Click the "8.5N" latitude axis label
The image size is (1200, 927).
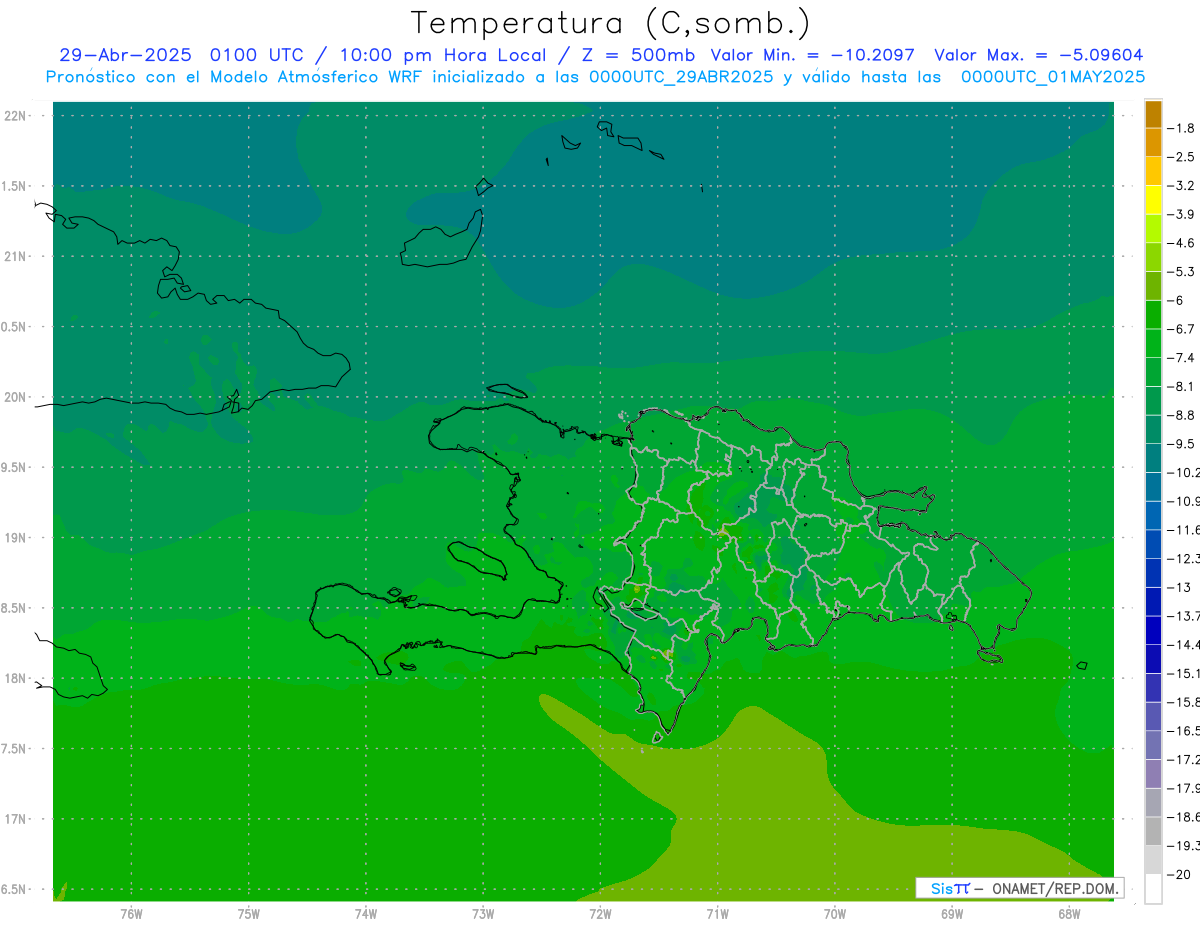click(x=15, y=608)
